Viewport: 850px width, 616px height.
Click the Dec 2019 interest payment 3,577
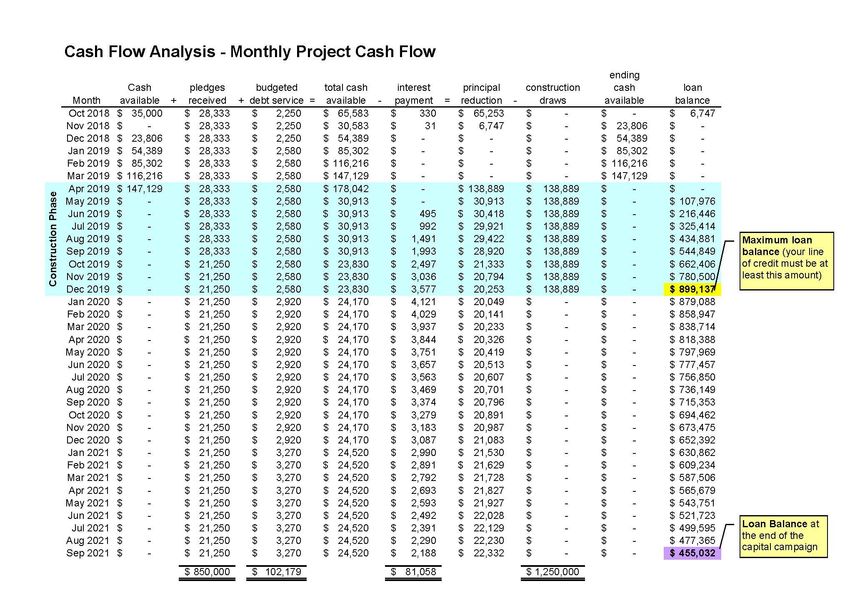(x=423, y=289)
